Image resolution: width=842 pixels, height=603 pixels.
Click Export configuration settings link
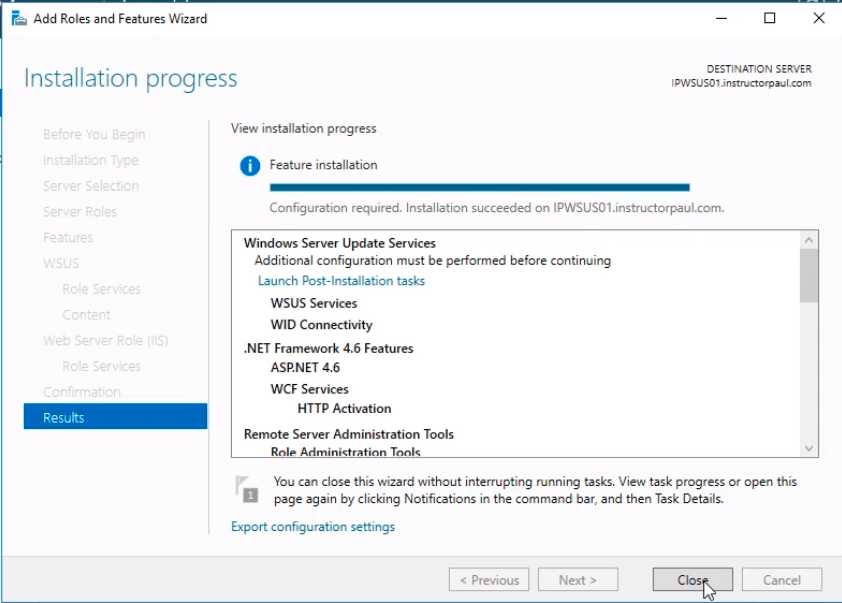point(313,527)
